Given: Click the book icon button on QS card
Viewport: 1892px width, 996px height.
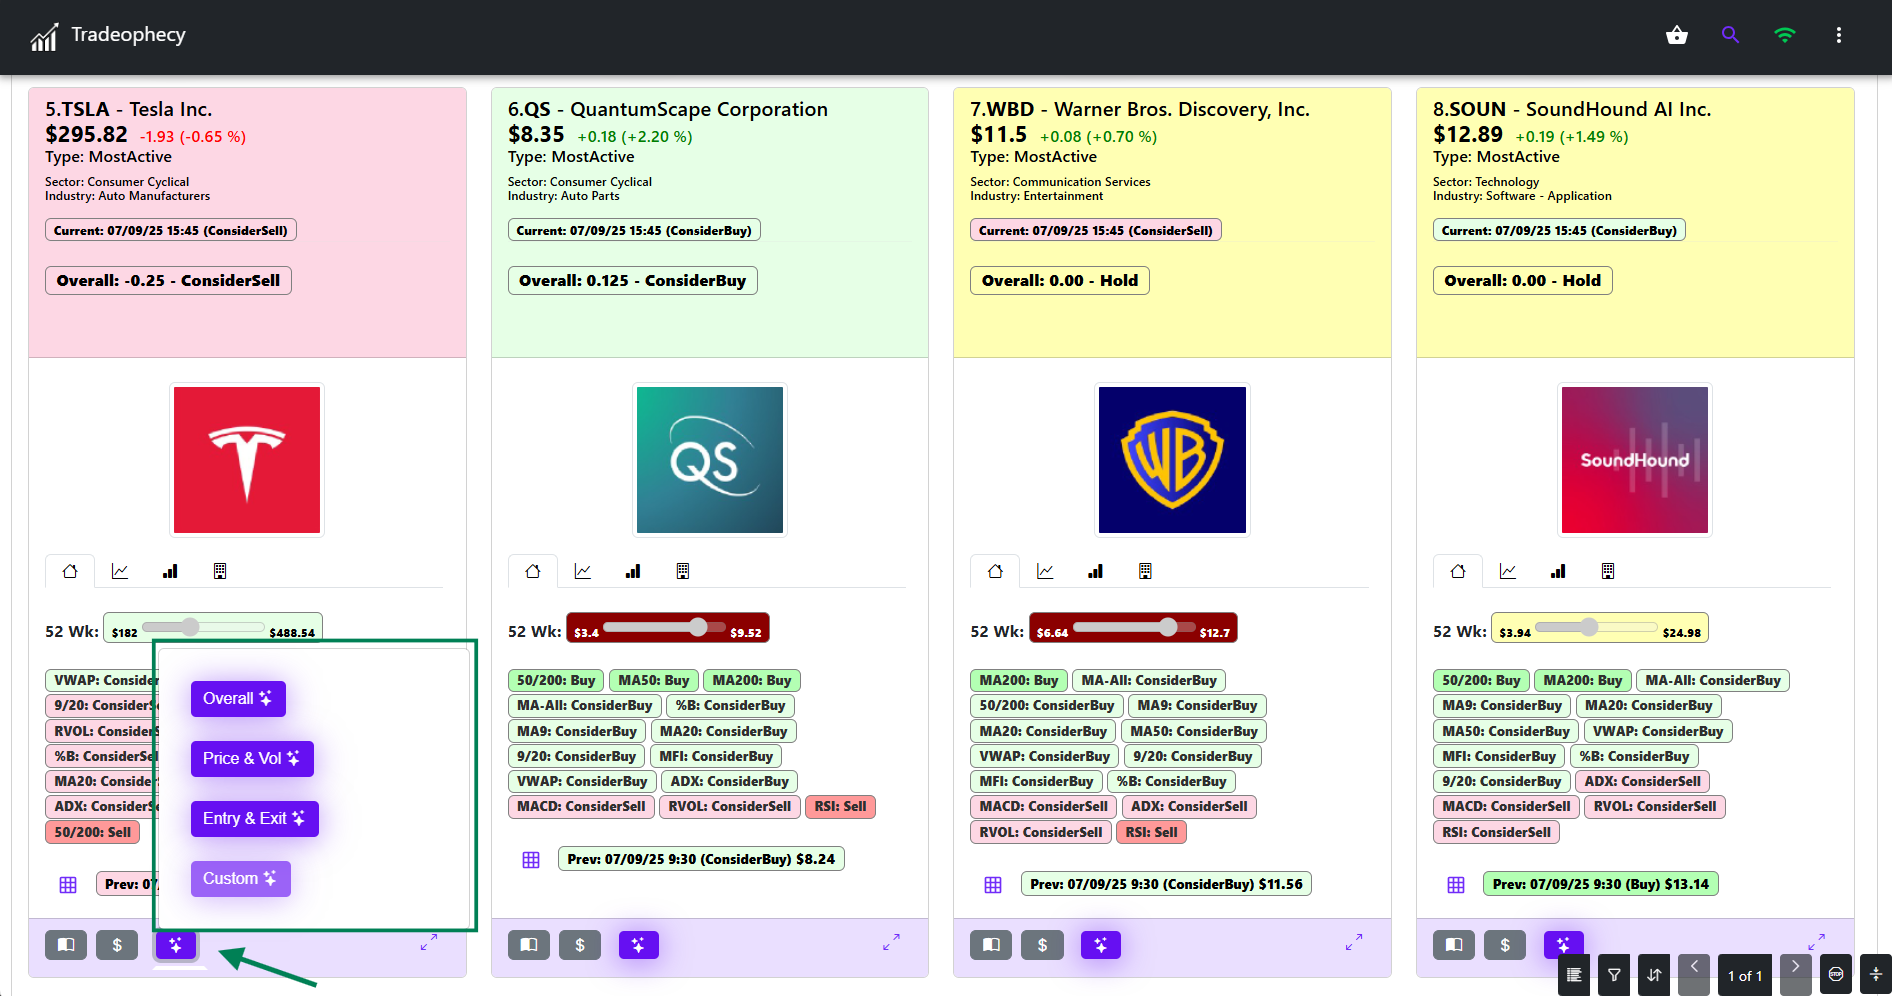Looking at the screenshot, I should pos(529,945).
